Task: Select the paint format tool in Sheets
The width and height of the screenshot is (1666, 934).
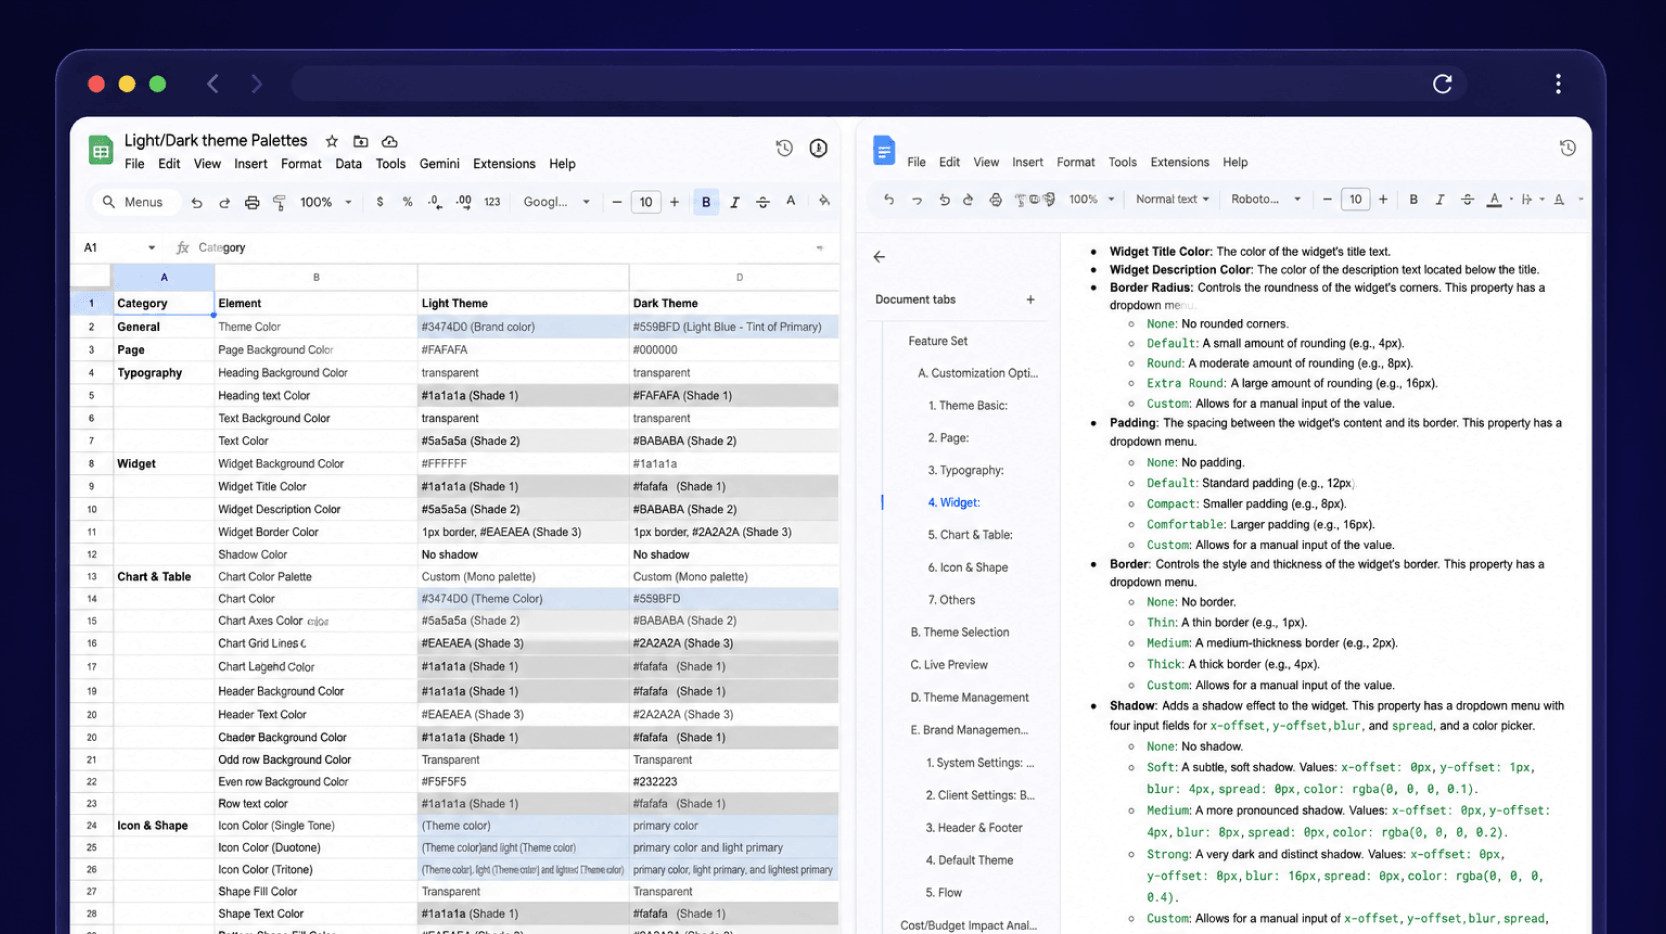Action: click(279, 202)
